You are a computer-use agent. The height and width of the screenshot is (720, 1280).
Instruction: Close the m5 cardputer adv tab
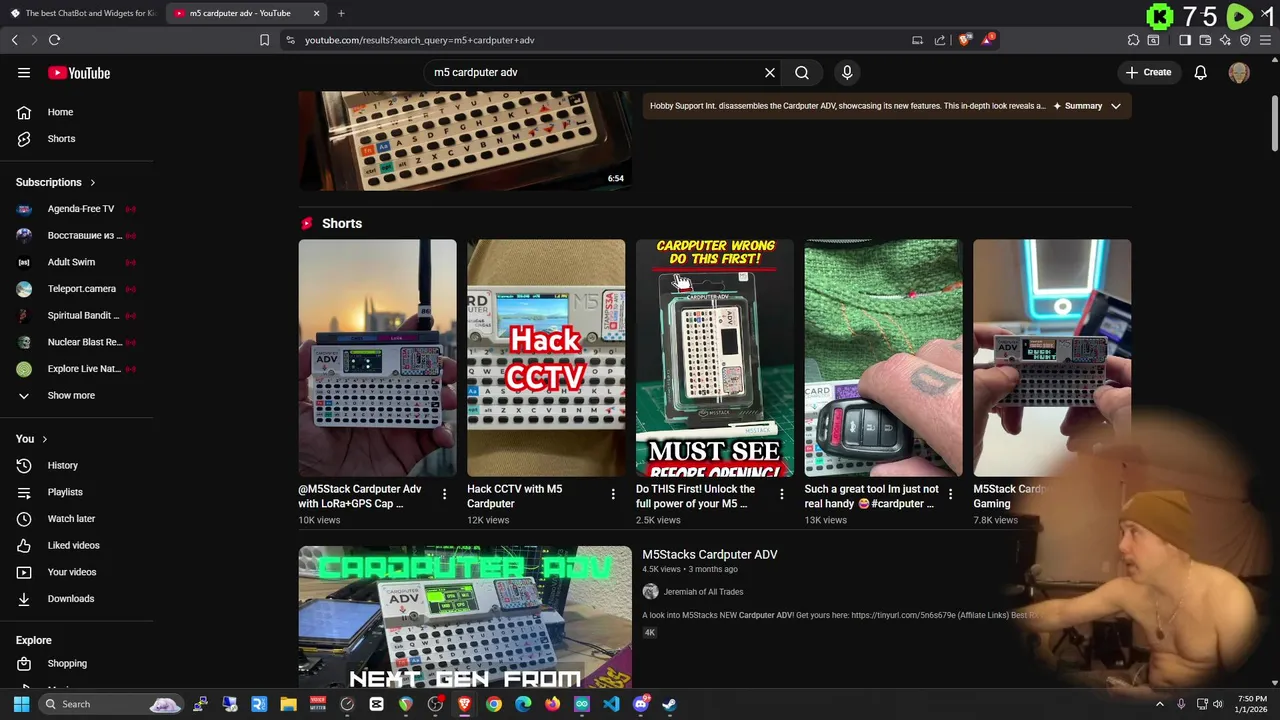(317, 13)
